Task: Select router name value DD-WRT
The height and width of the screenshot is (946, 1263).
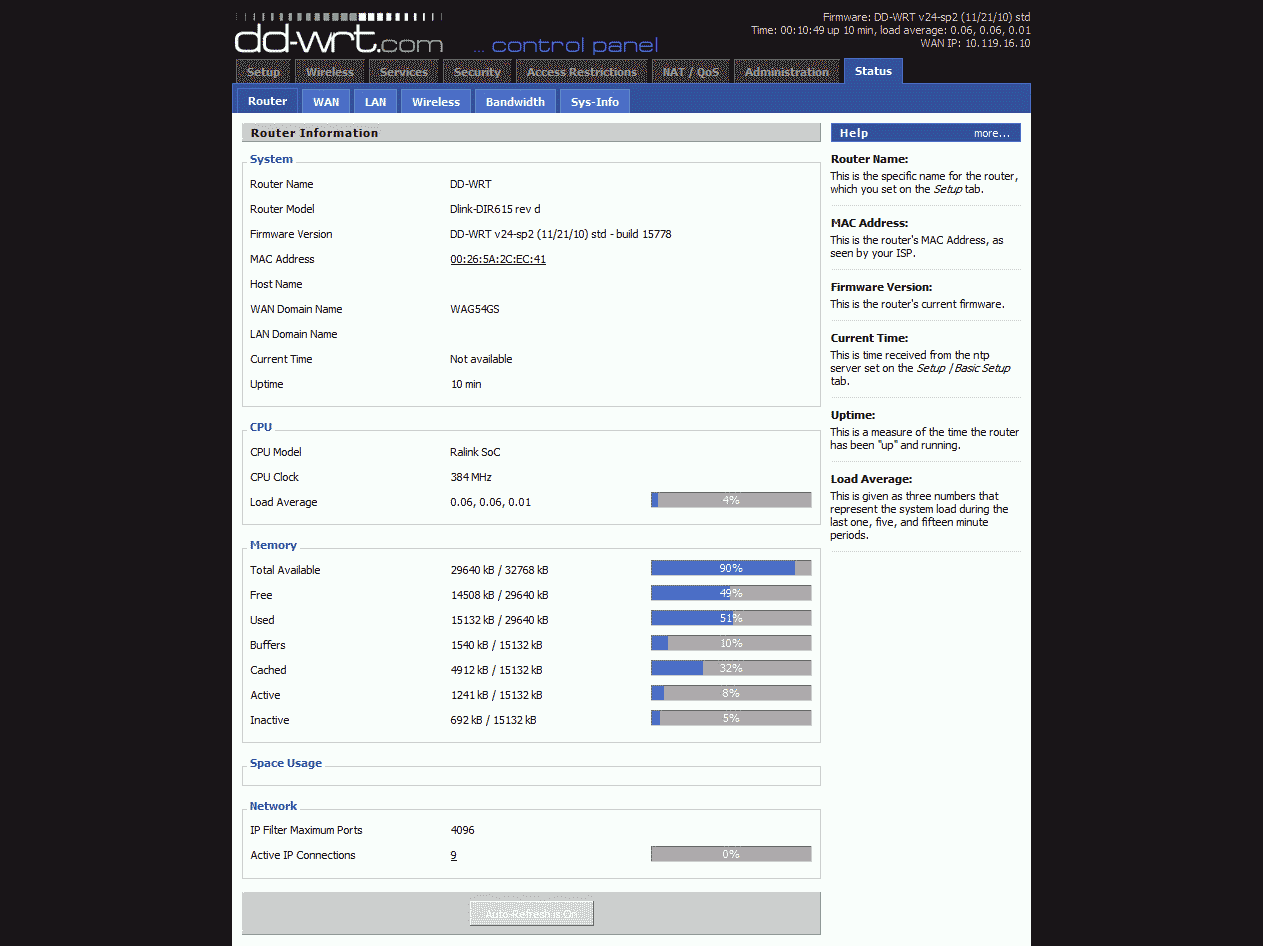Action: 471,184
